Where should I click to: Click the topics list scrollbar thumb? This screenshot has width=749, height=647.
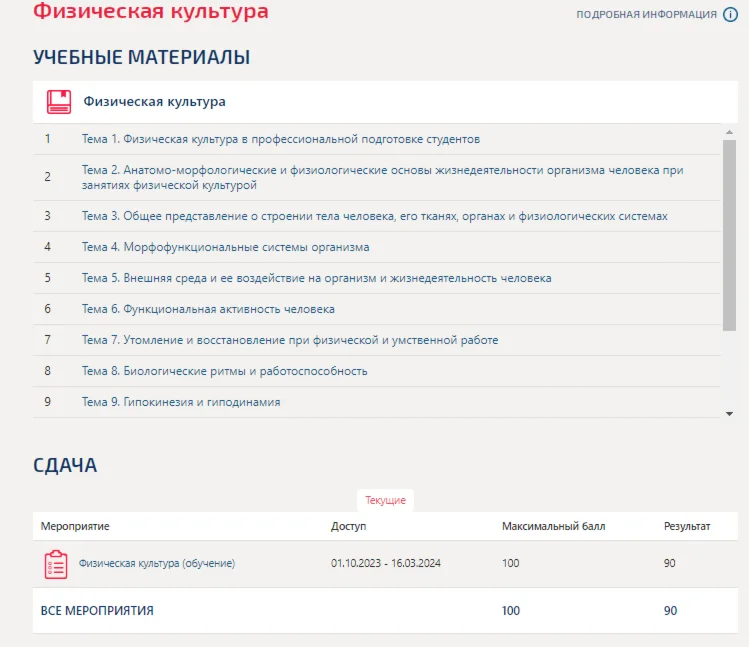pyautogui.click(x=729, y=235)
